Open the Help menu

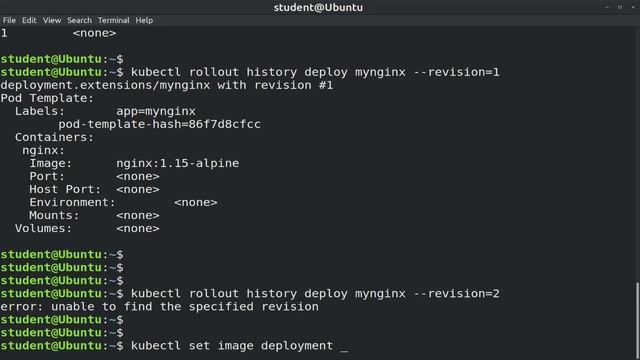pyautogui.click(x=144, y=20)
